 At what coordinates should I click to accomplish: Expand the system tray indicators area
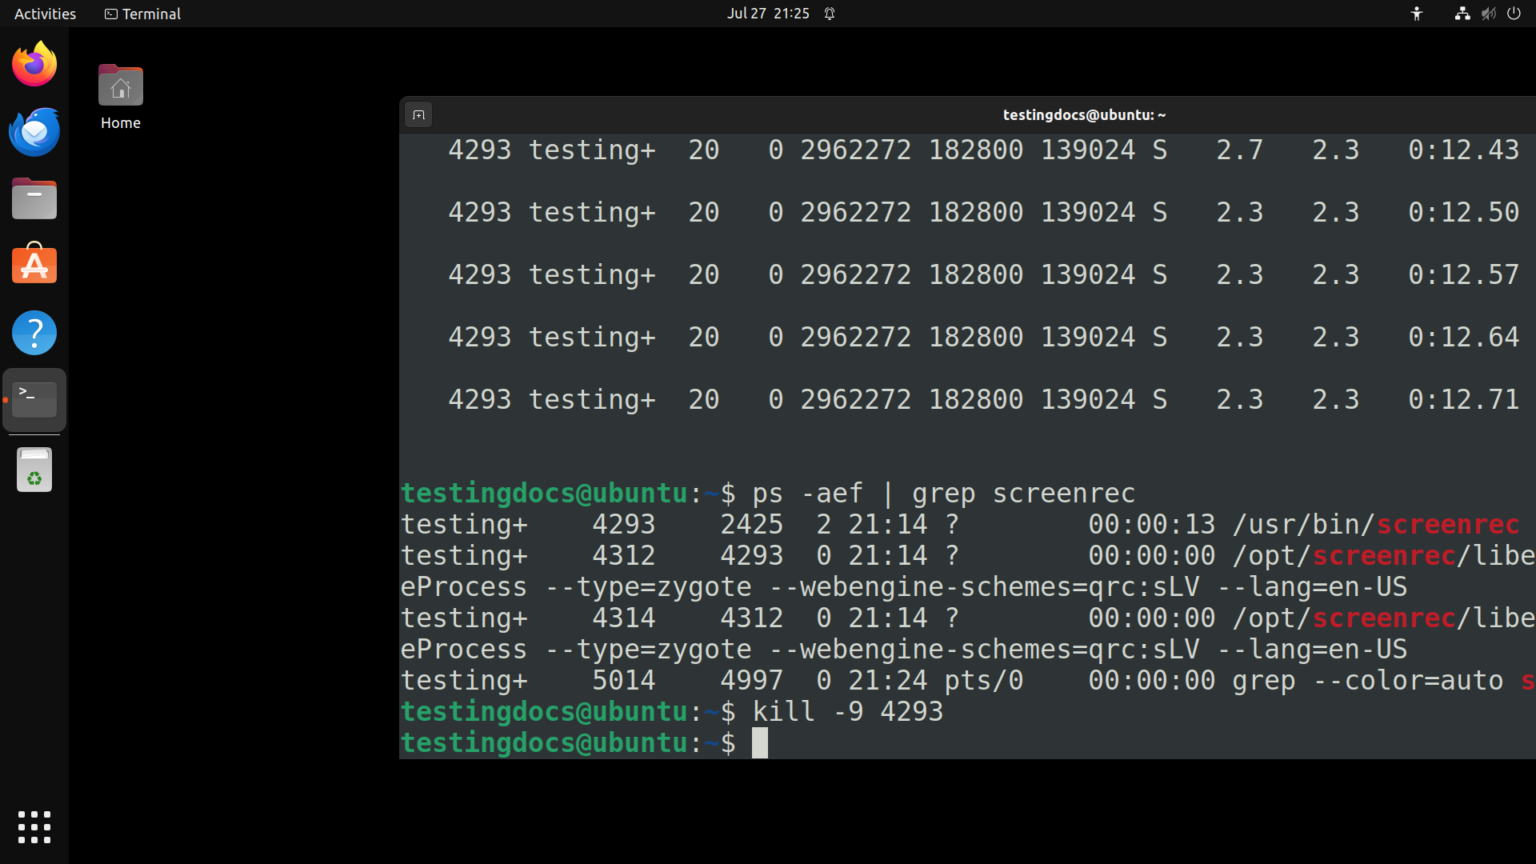[1488, 13]
